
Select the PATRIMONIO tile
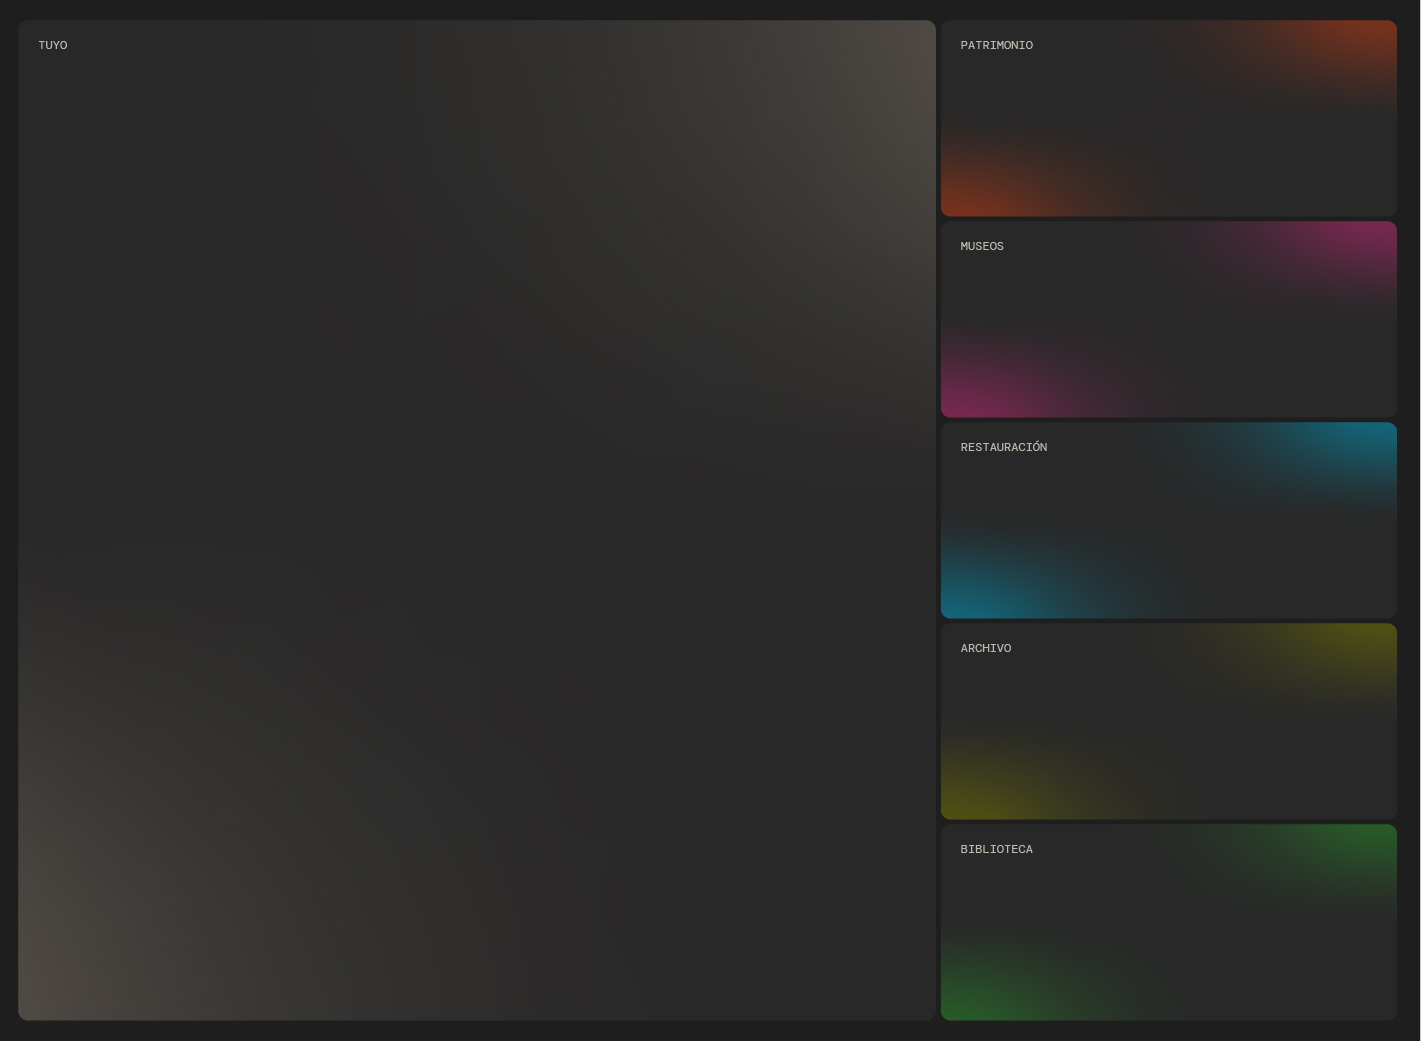pyautogui.click(x=1168, y=118)
